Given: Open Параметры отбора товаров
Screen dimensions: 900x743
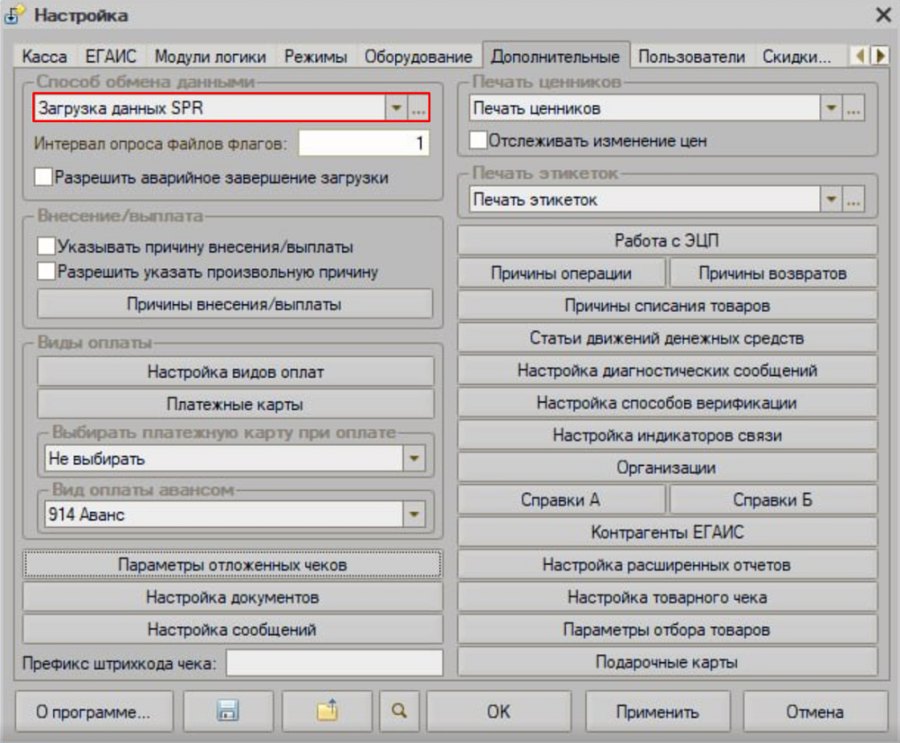Looking at the screenshot, I should tap(667, 629).
